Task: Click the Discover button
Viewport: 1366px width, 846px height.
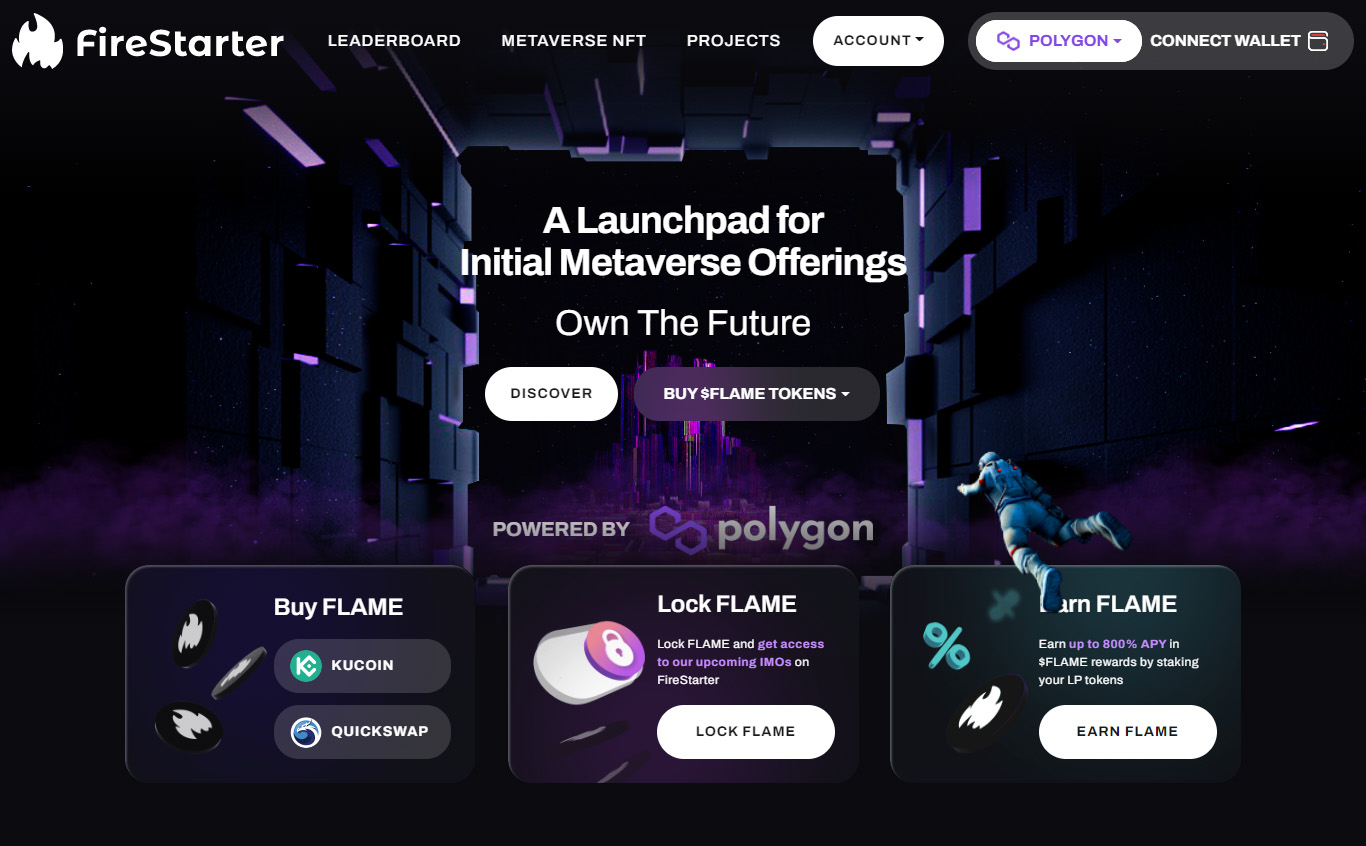Action: coord(552,394)
